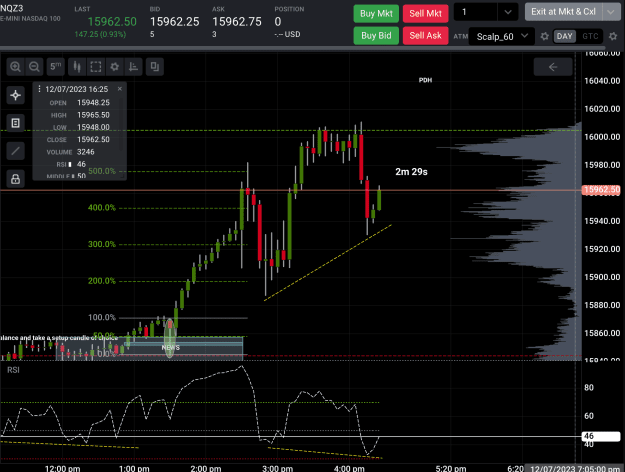Screen dimensions: 625x472
Task: Open the Scalp_60 ATM strategy dropdown
Action: click(x=502, y=36)
